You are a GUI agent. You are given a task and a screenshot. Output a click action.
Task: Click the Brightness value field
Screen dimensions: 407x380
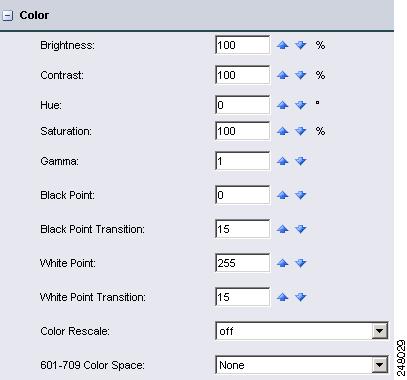pyautogui.click(x=243, y=45)
